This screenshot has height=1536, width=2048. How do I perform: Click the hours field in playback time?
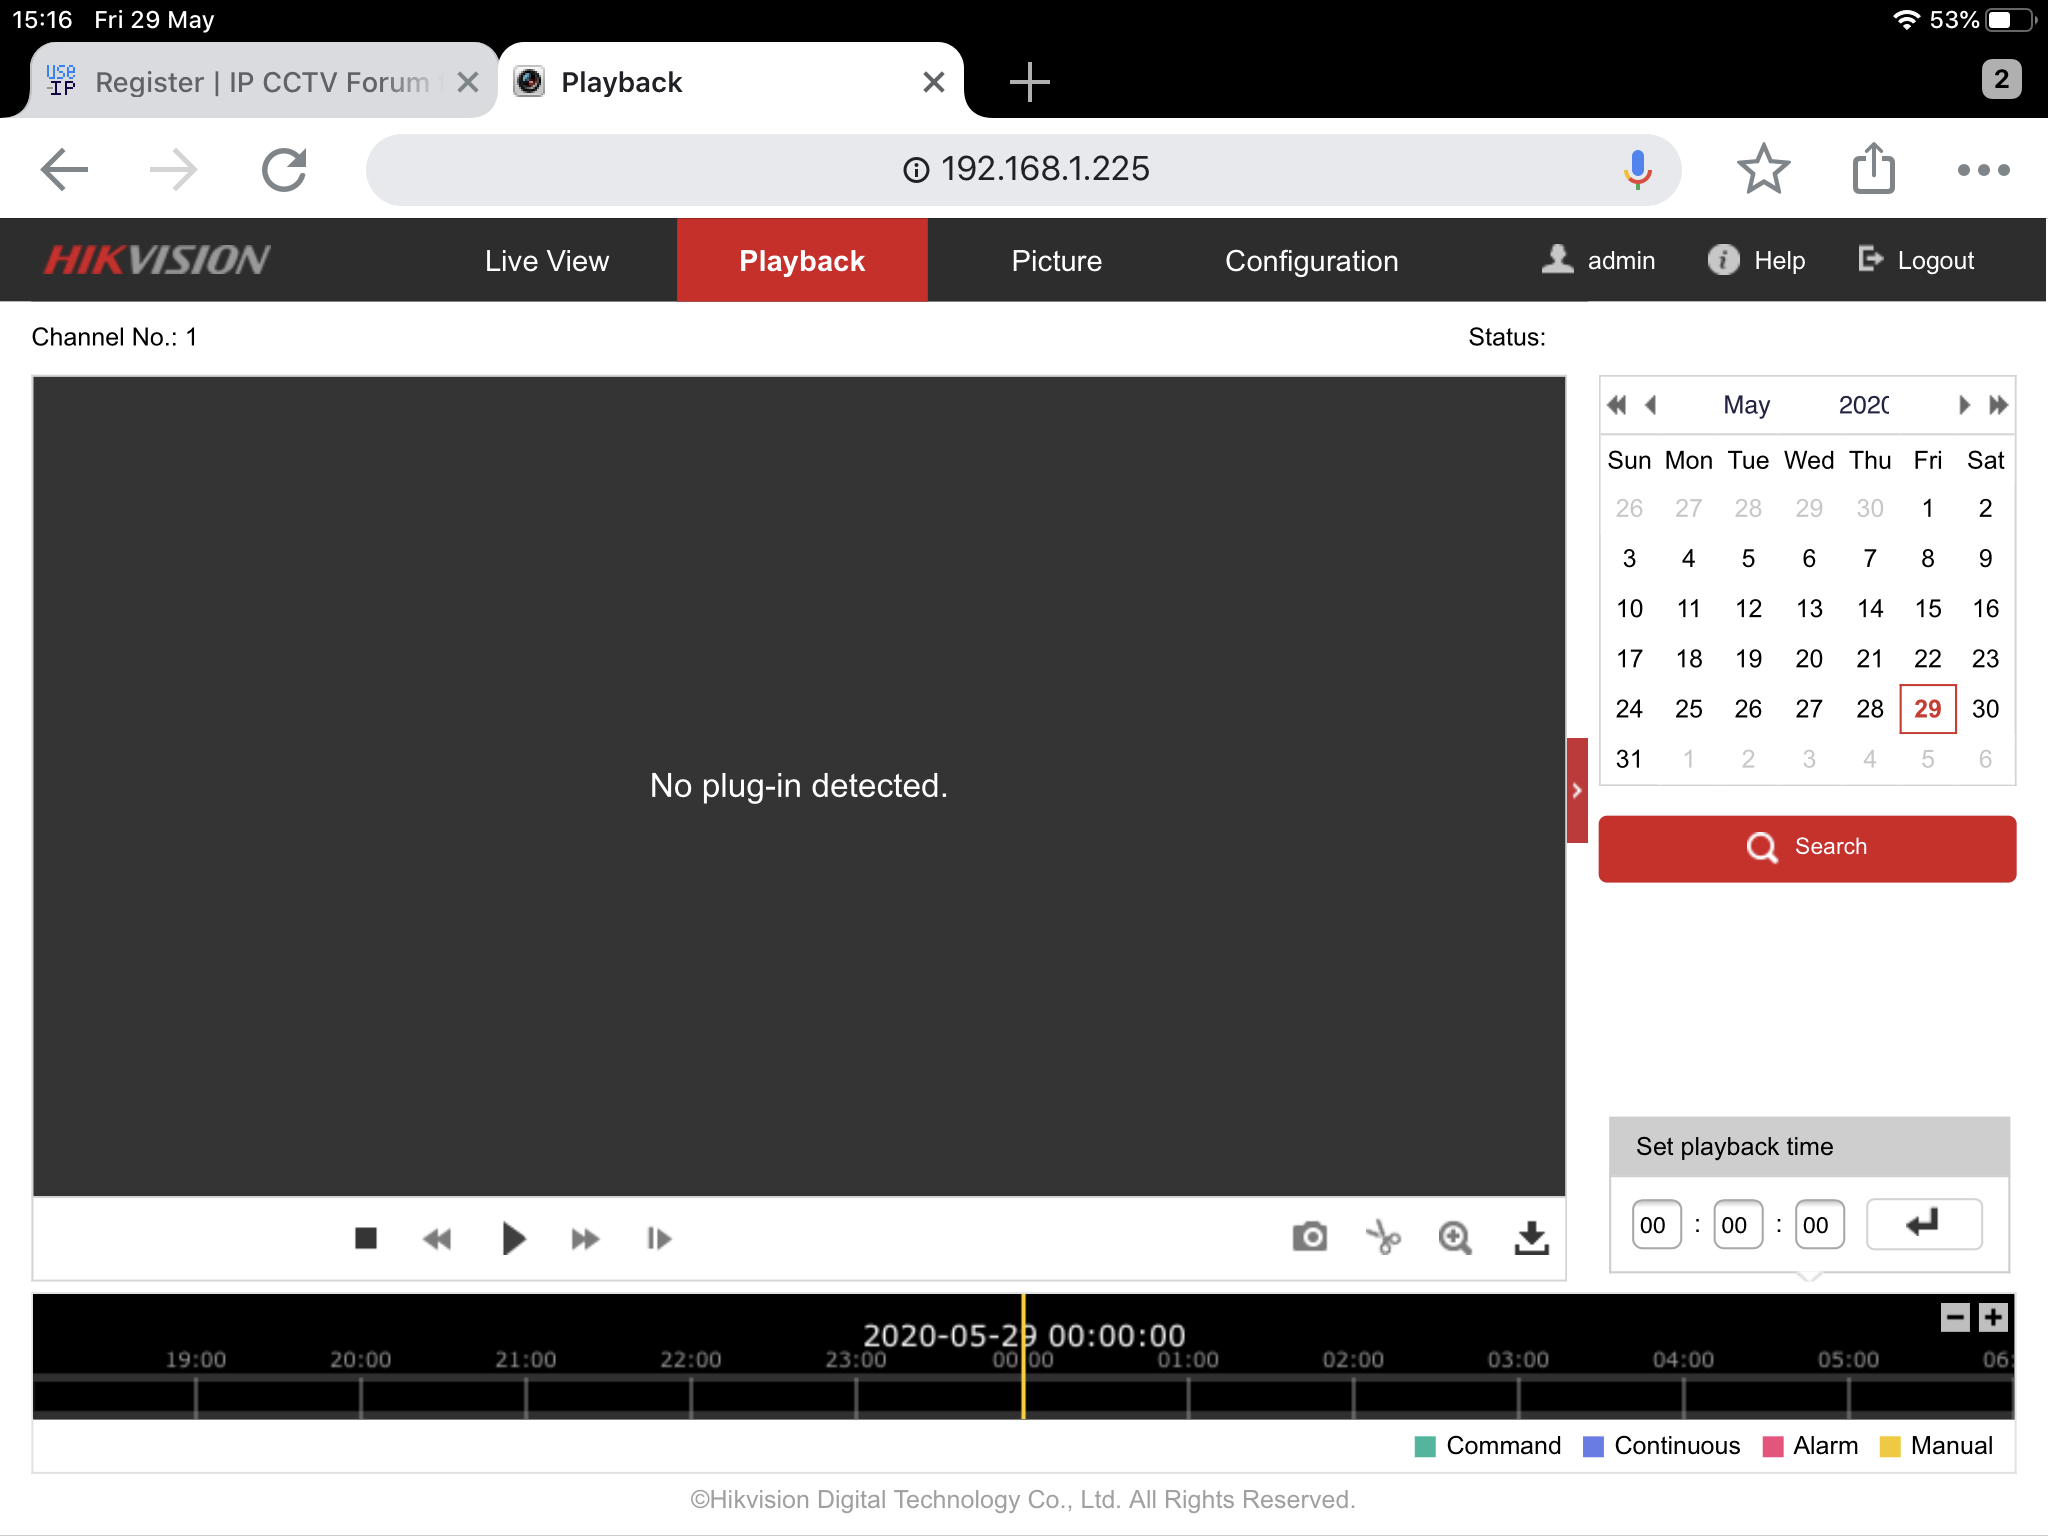coord(1654,1225)
